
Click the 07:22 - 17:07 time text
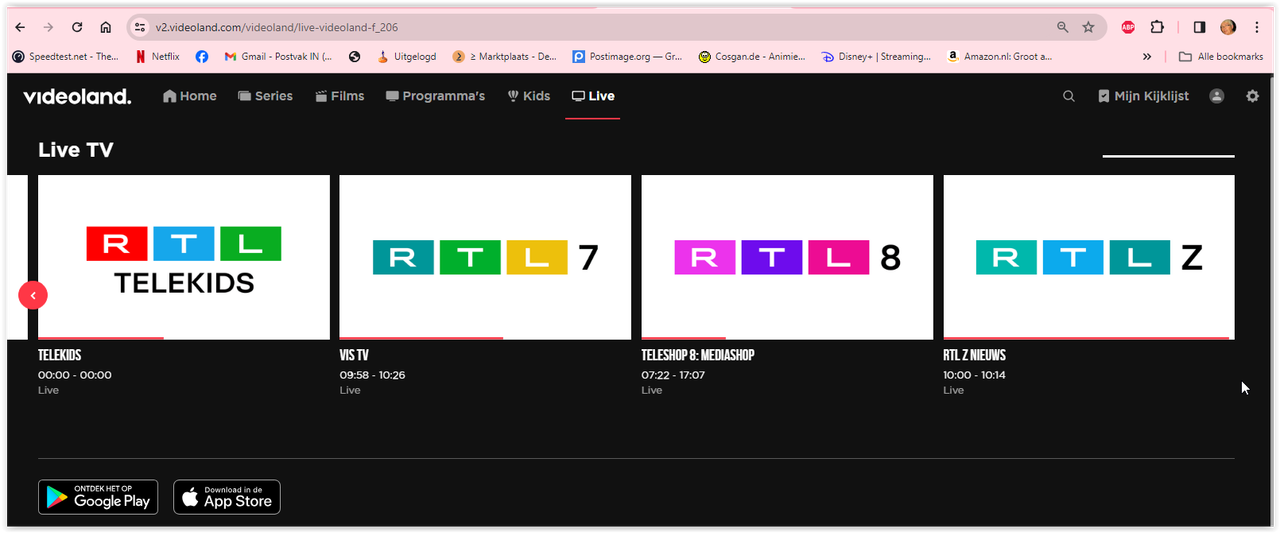674,375
